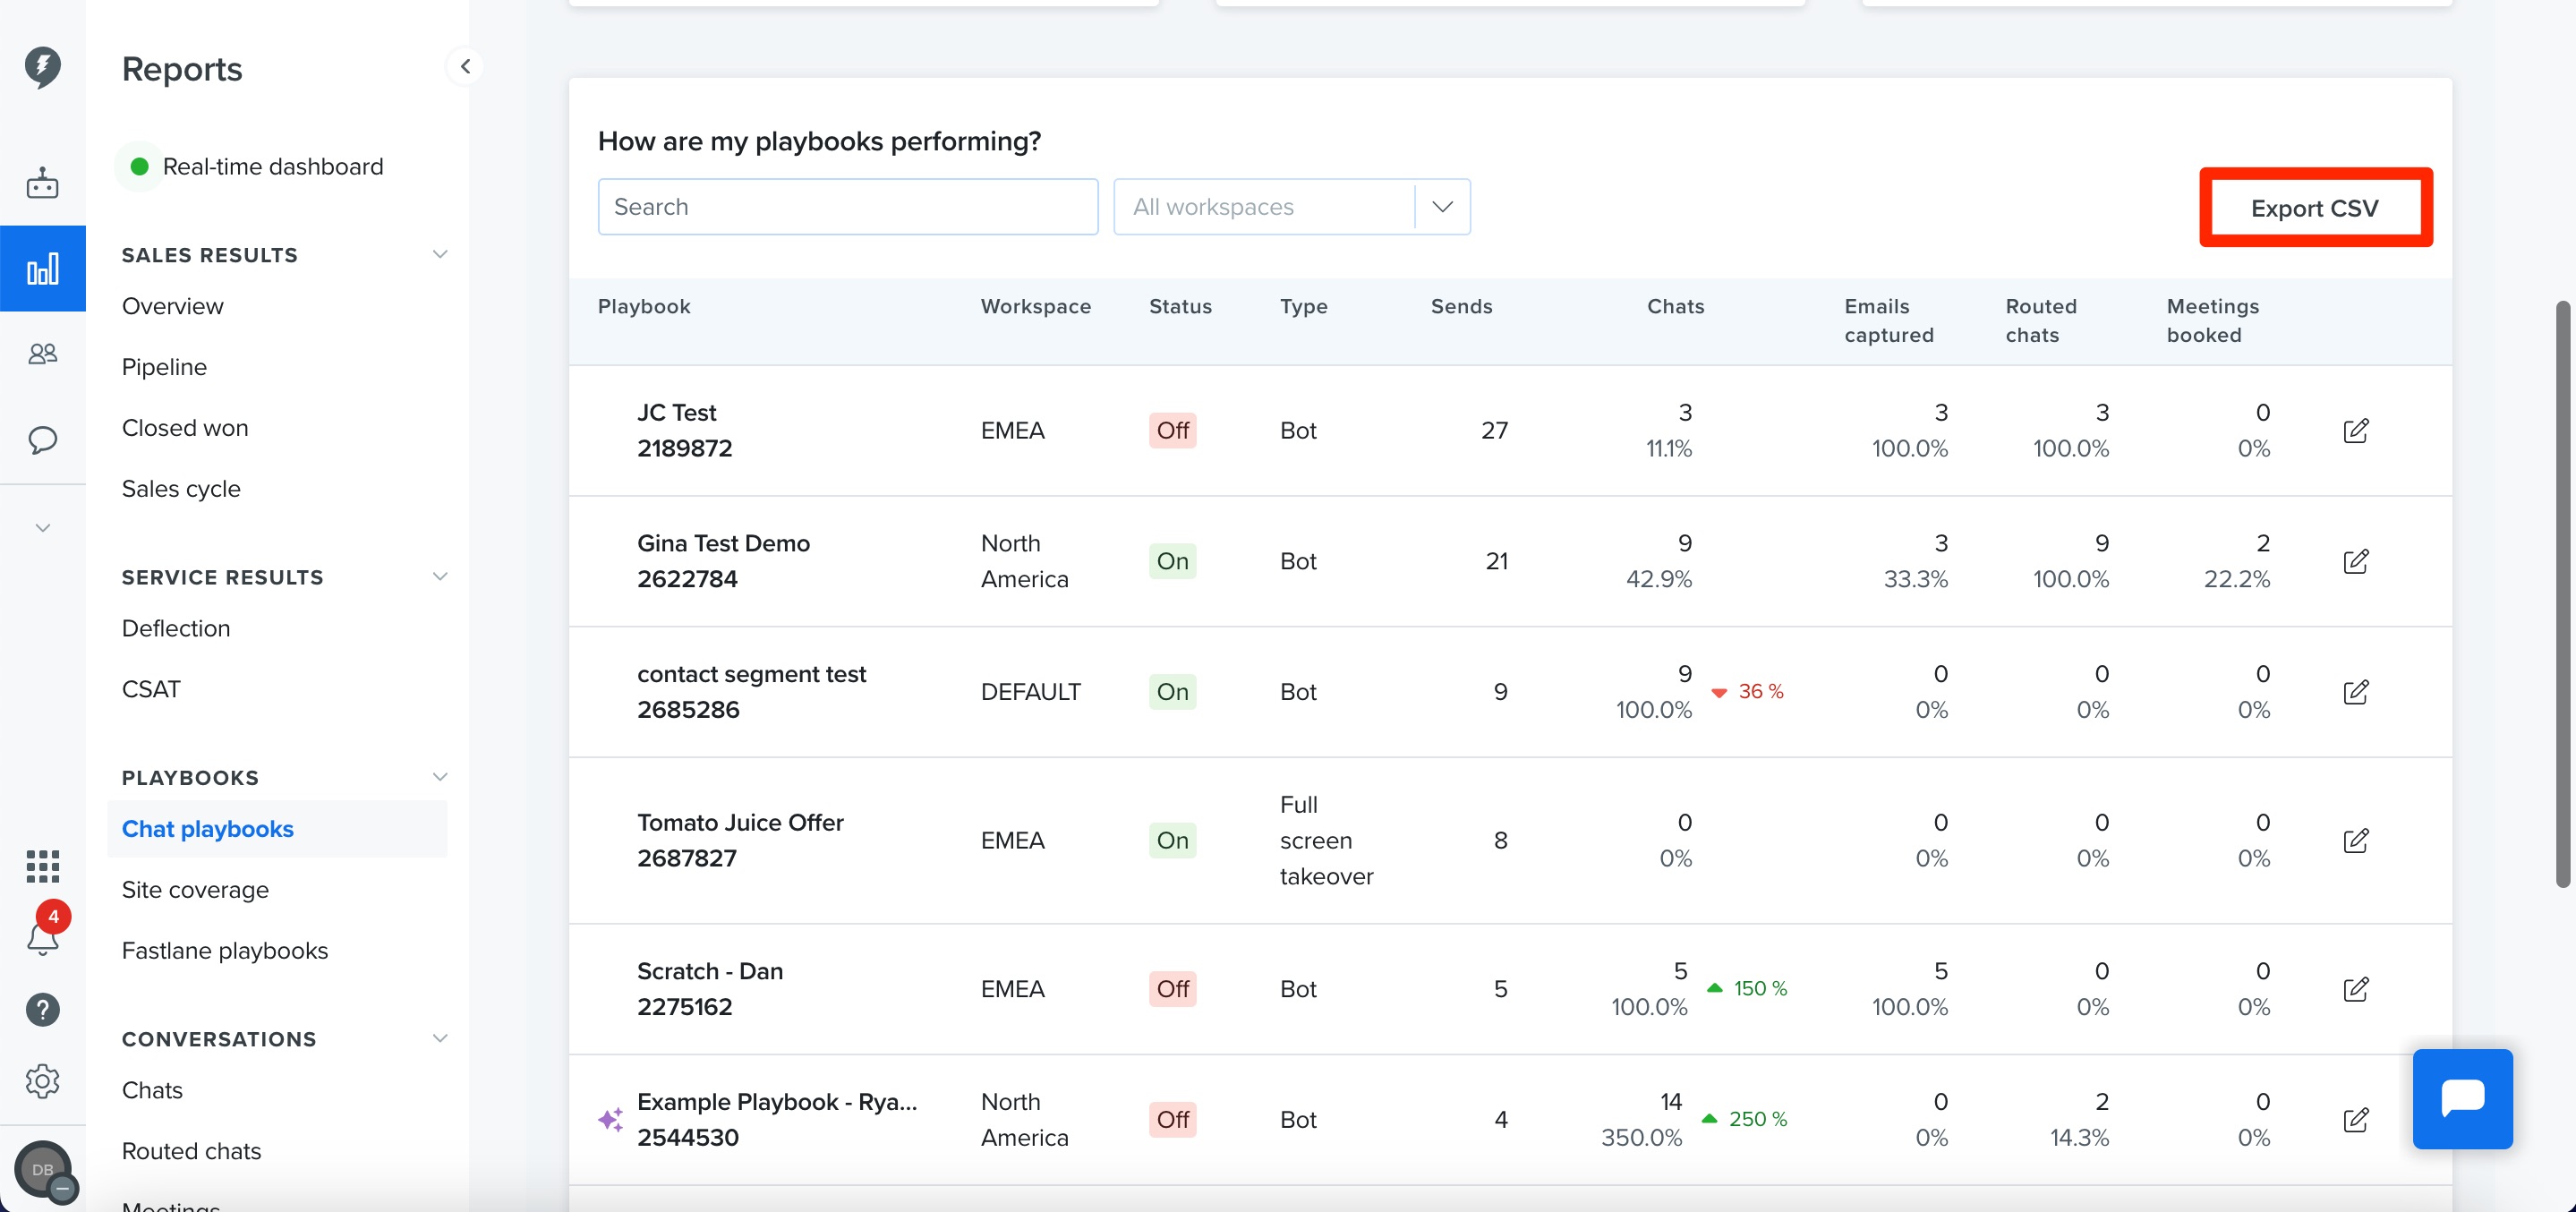Open the bot playbooks sidebar icon
This screenshot has width=2576, height=1212.
[42, 183]
